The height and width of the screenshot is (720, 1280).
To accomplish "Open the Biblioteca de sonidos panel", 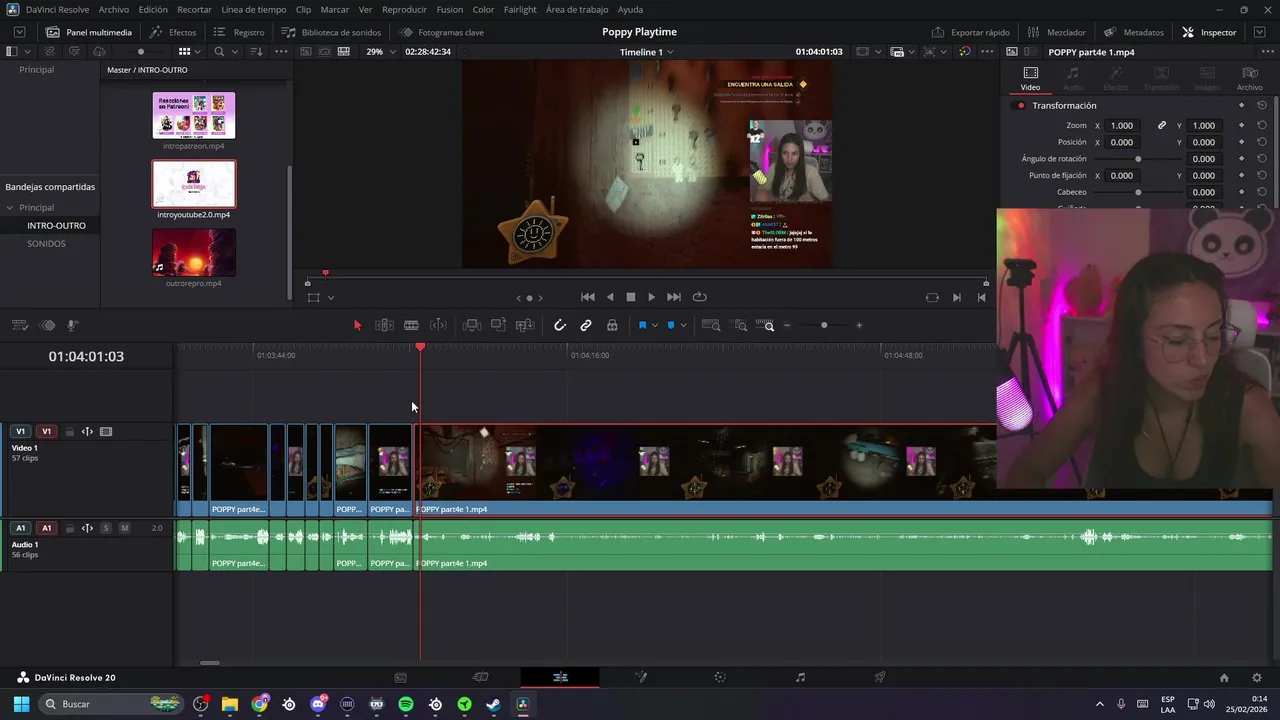I will click(331, 32).
